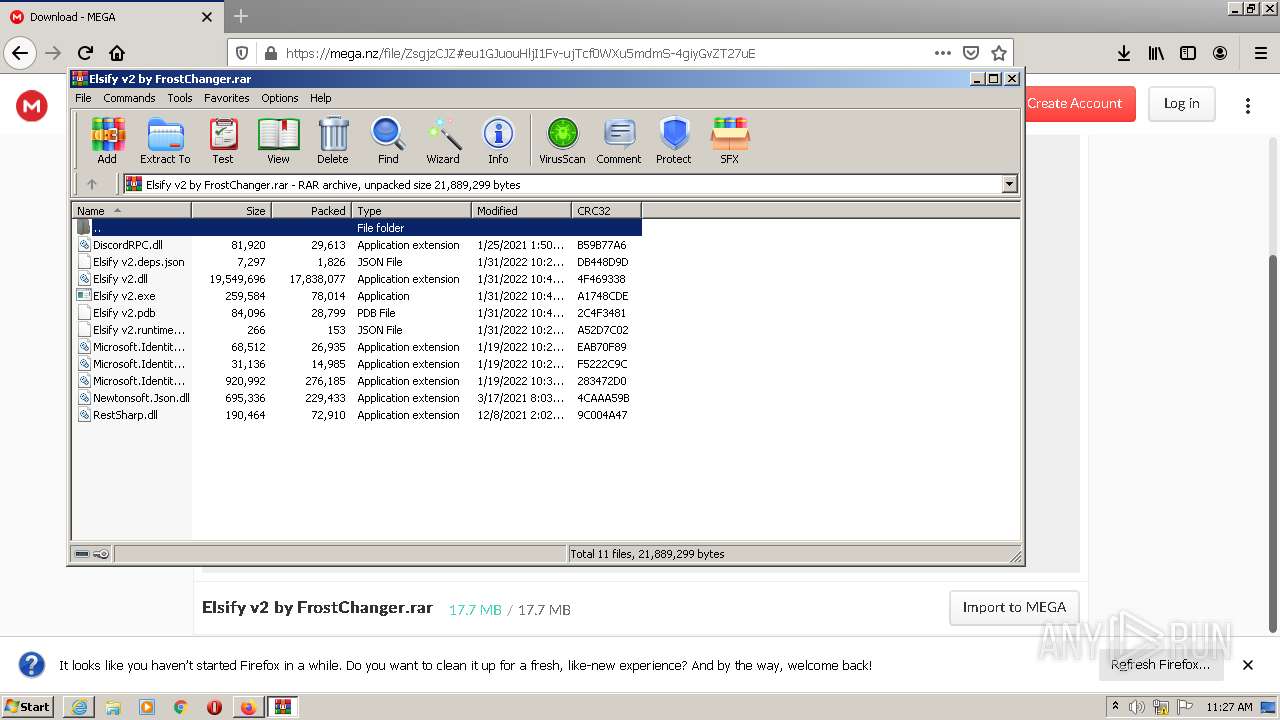Select DiscordRPC.dll file

coord(357,245)
